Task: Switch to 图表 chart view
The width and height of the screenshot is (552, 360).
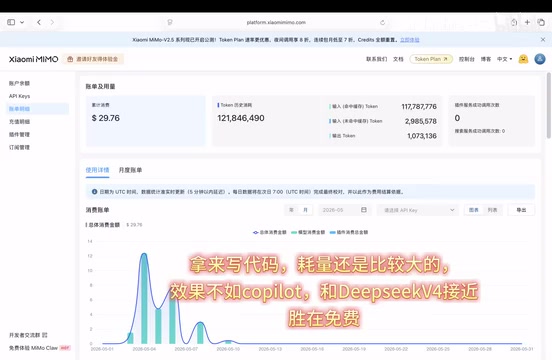Action: coord(474,210)
